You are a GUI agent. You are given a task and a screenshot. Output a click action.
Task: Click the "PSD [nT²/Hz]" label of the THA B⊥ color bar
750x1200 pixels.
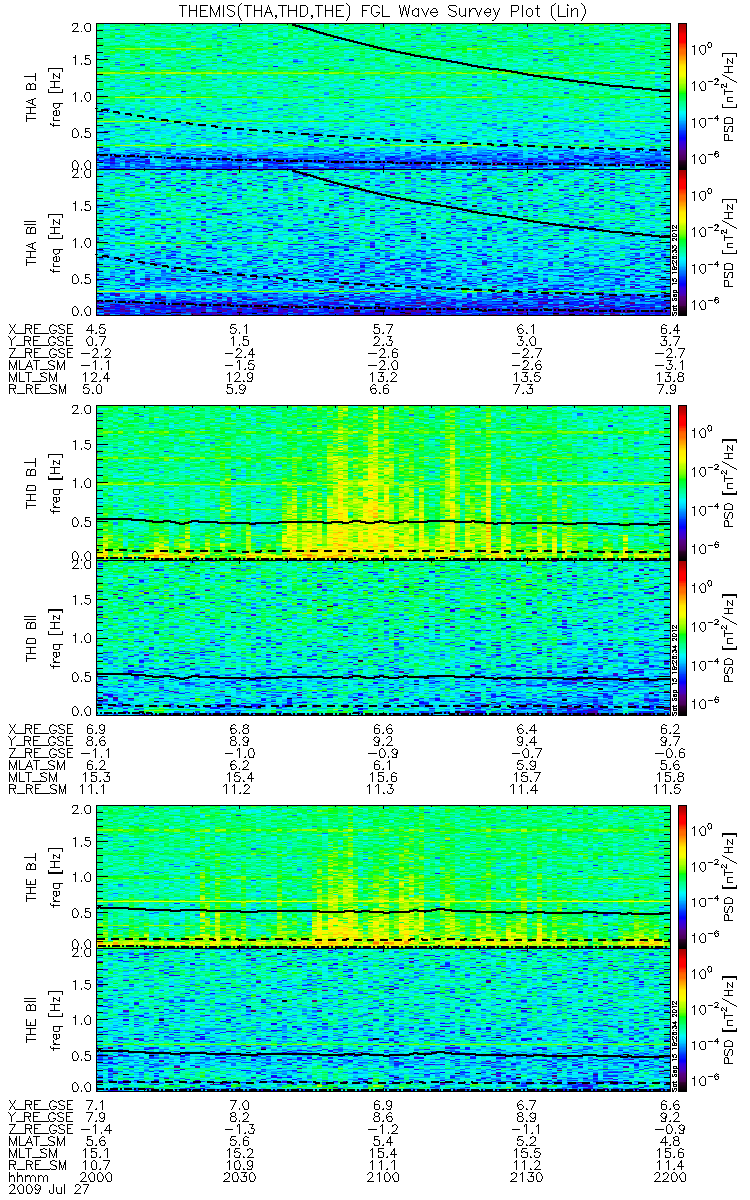[730, 95]
